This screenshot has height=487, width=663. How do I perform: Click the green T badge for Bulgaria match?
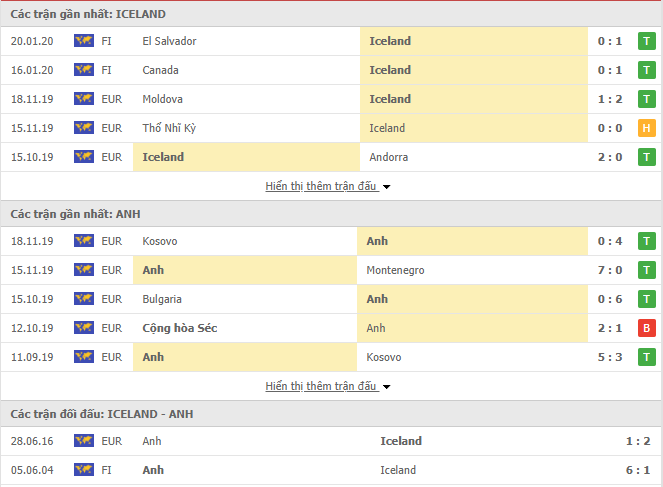[647, 299]
